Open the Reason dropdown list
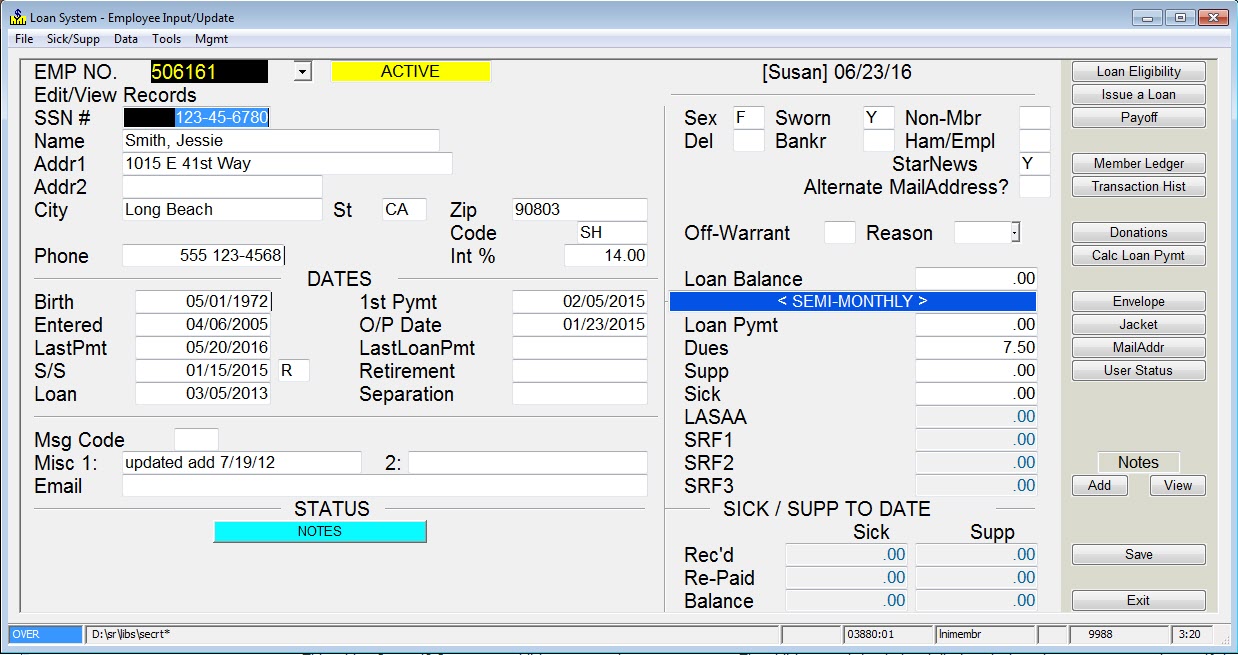This screenshot has height=655, width=1238. (x=1015, y=233)
